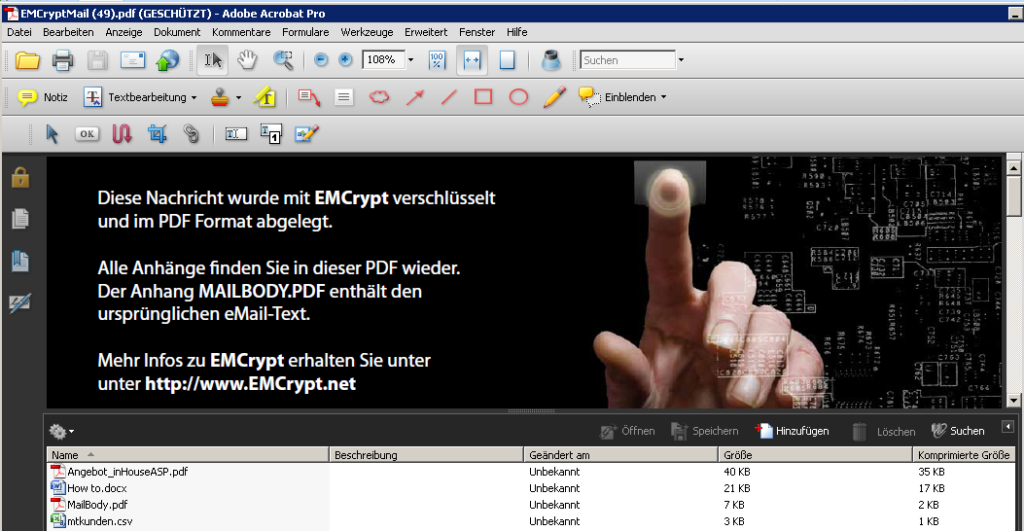
Task: Click Hinzufügen to add attachment
Action: [x=792, y=431]
